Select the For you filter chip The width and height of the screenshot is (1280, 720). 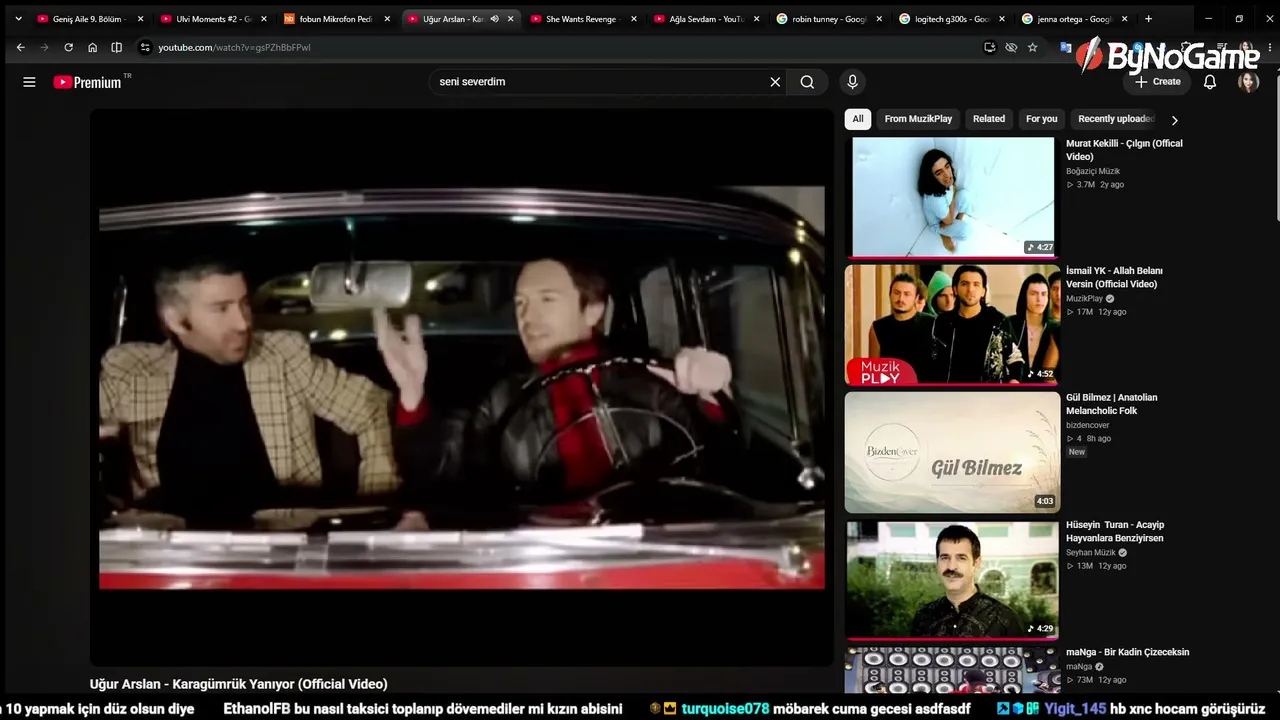point(1041,119)
